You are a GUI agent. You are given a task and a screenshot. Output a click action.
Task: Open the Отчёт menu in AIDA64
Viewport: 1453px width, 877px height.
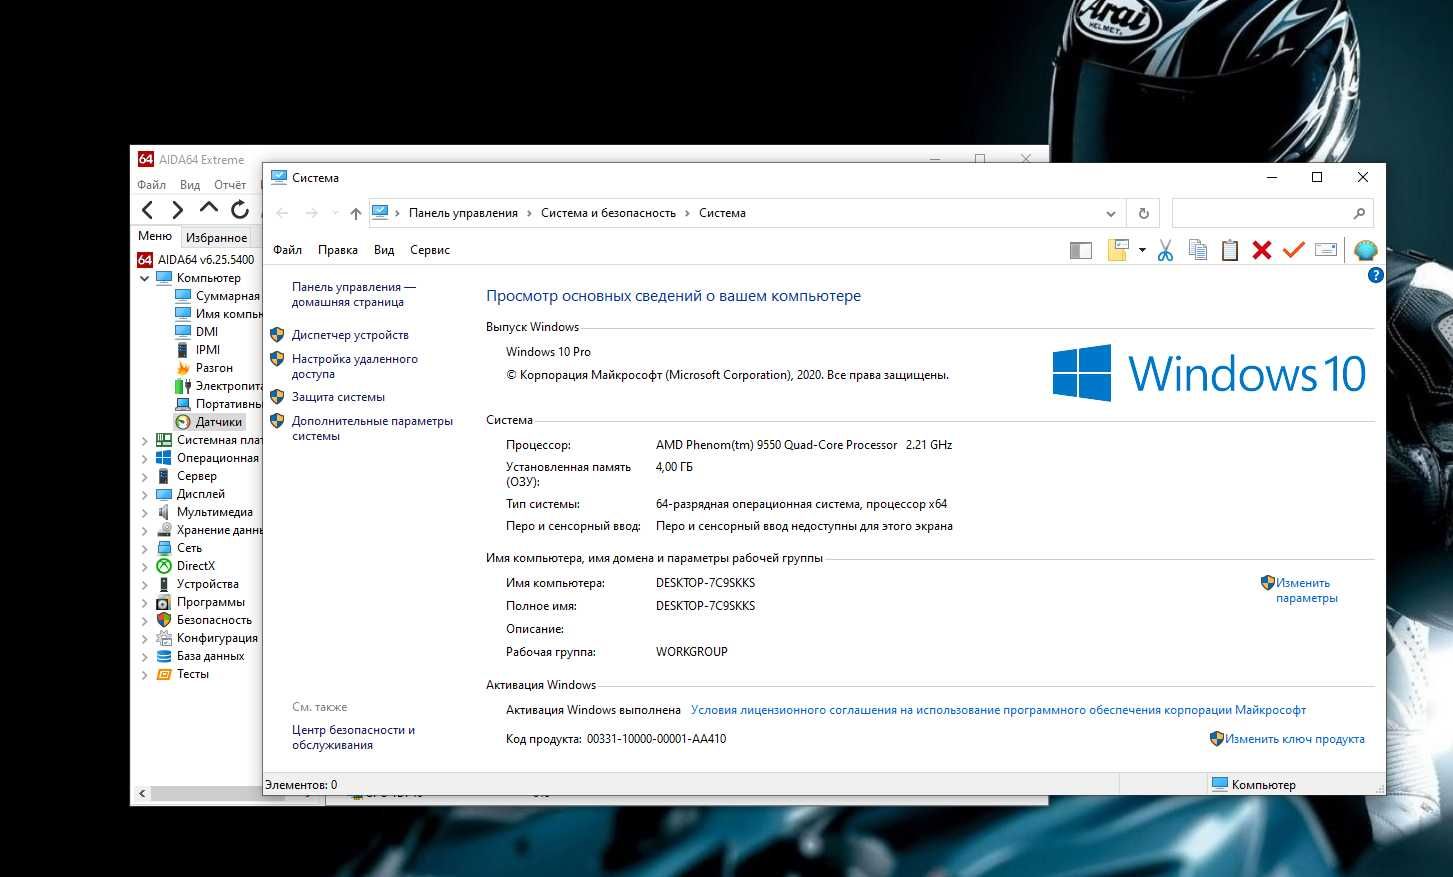230,185
